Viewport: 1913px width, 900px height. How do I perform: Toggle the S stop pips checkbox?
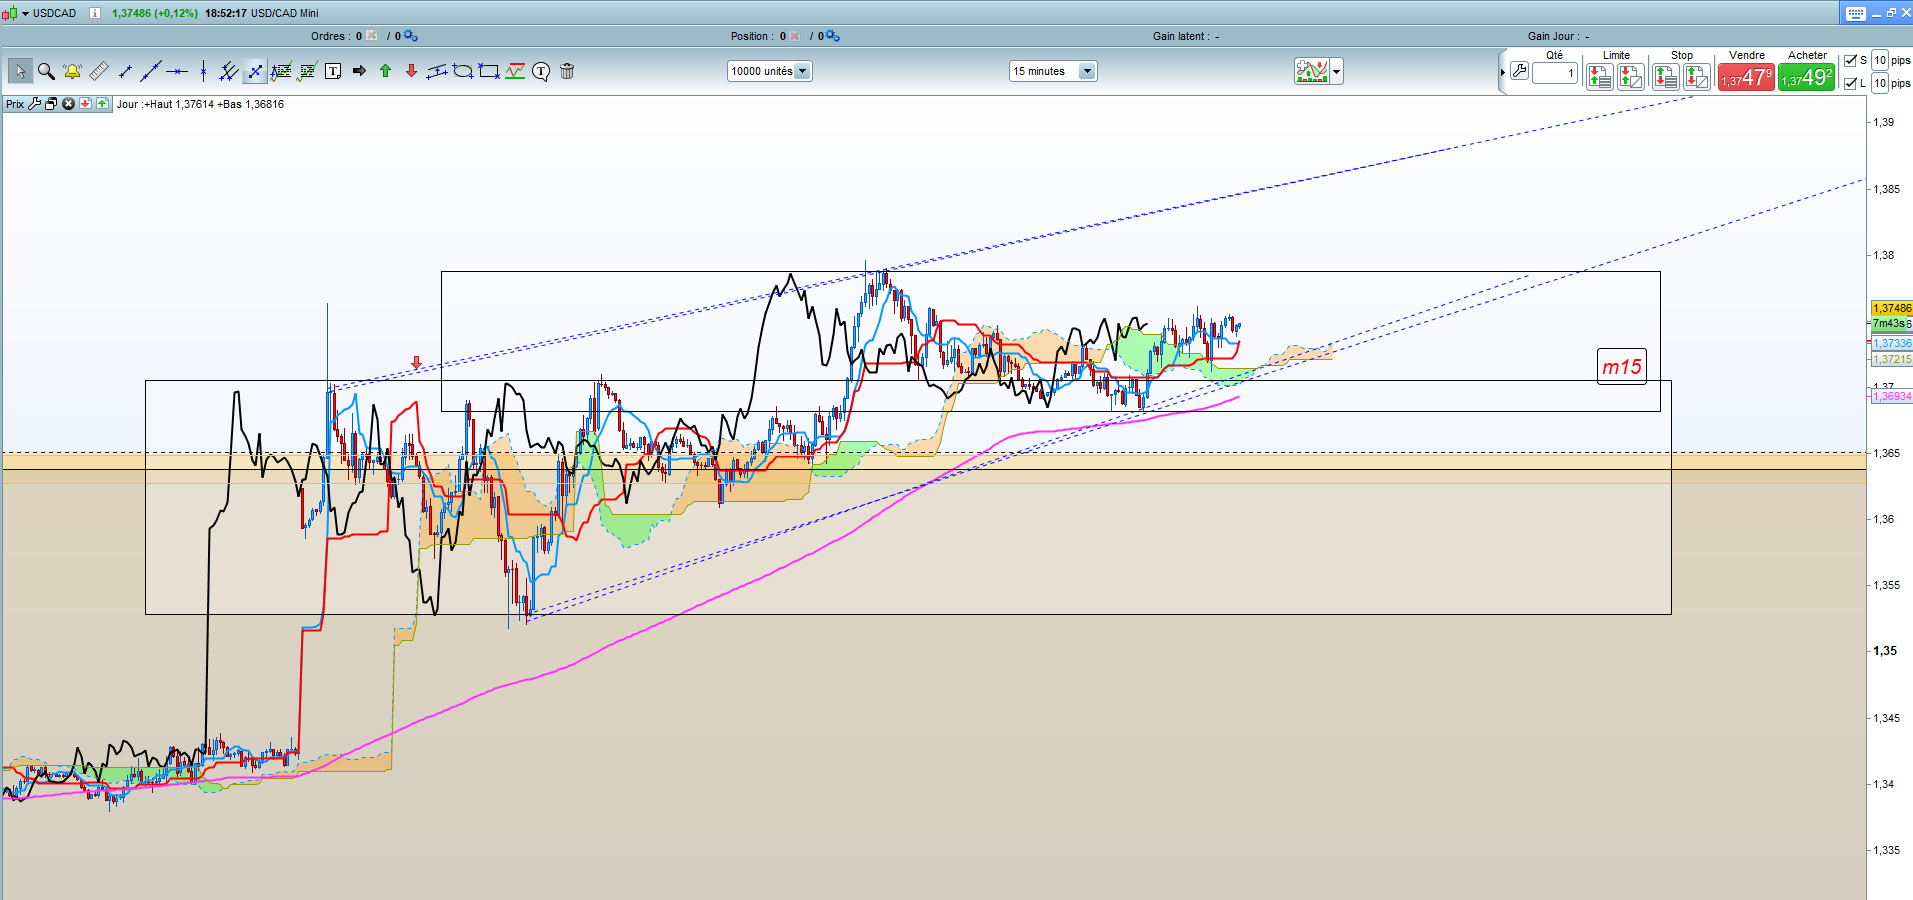click(x=1850, y=61)
